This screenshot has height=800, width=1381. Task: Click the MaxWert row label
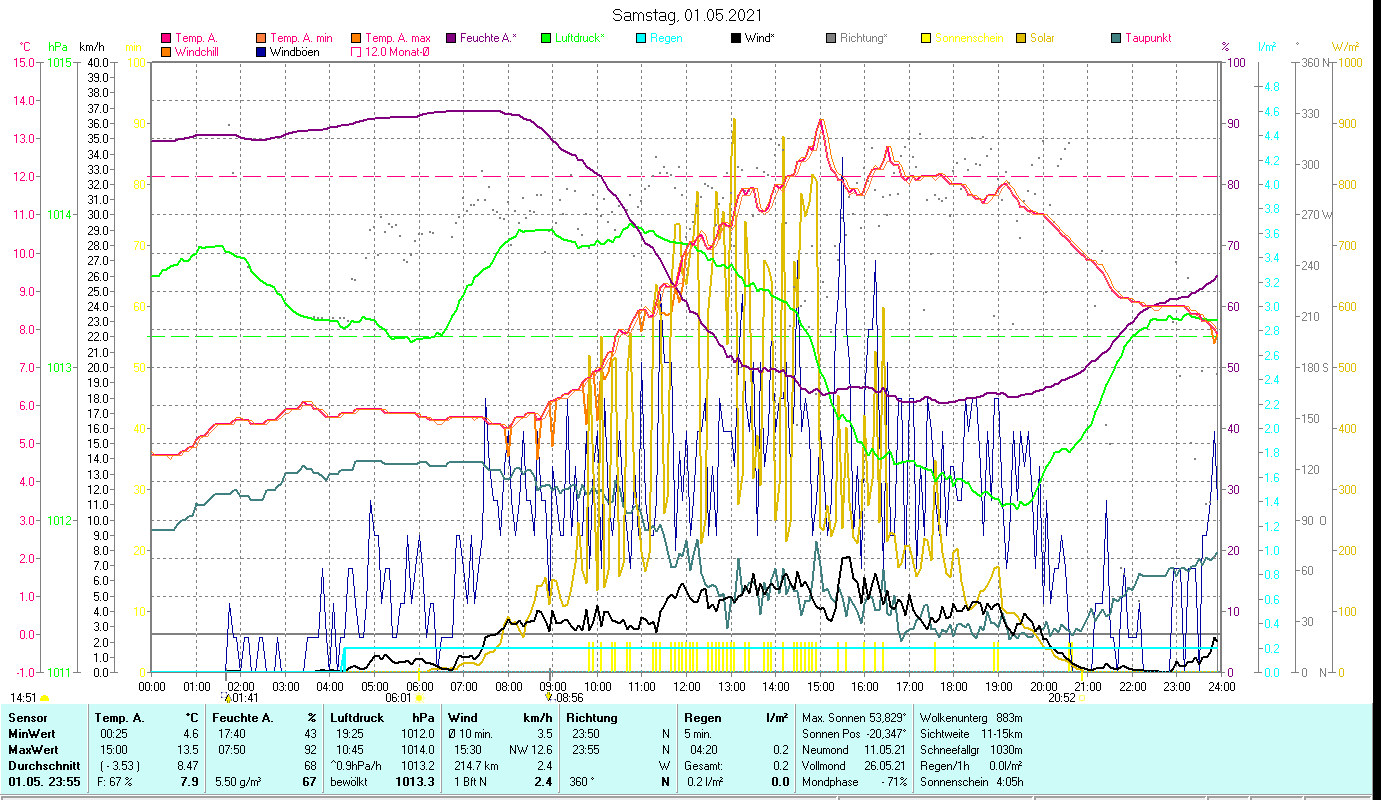(33, 749)
